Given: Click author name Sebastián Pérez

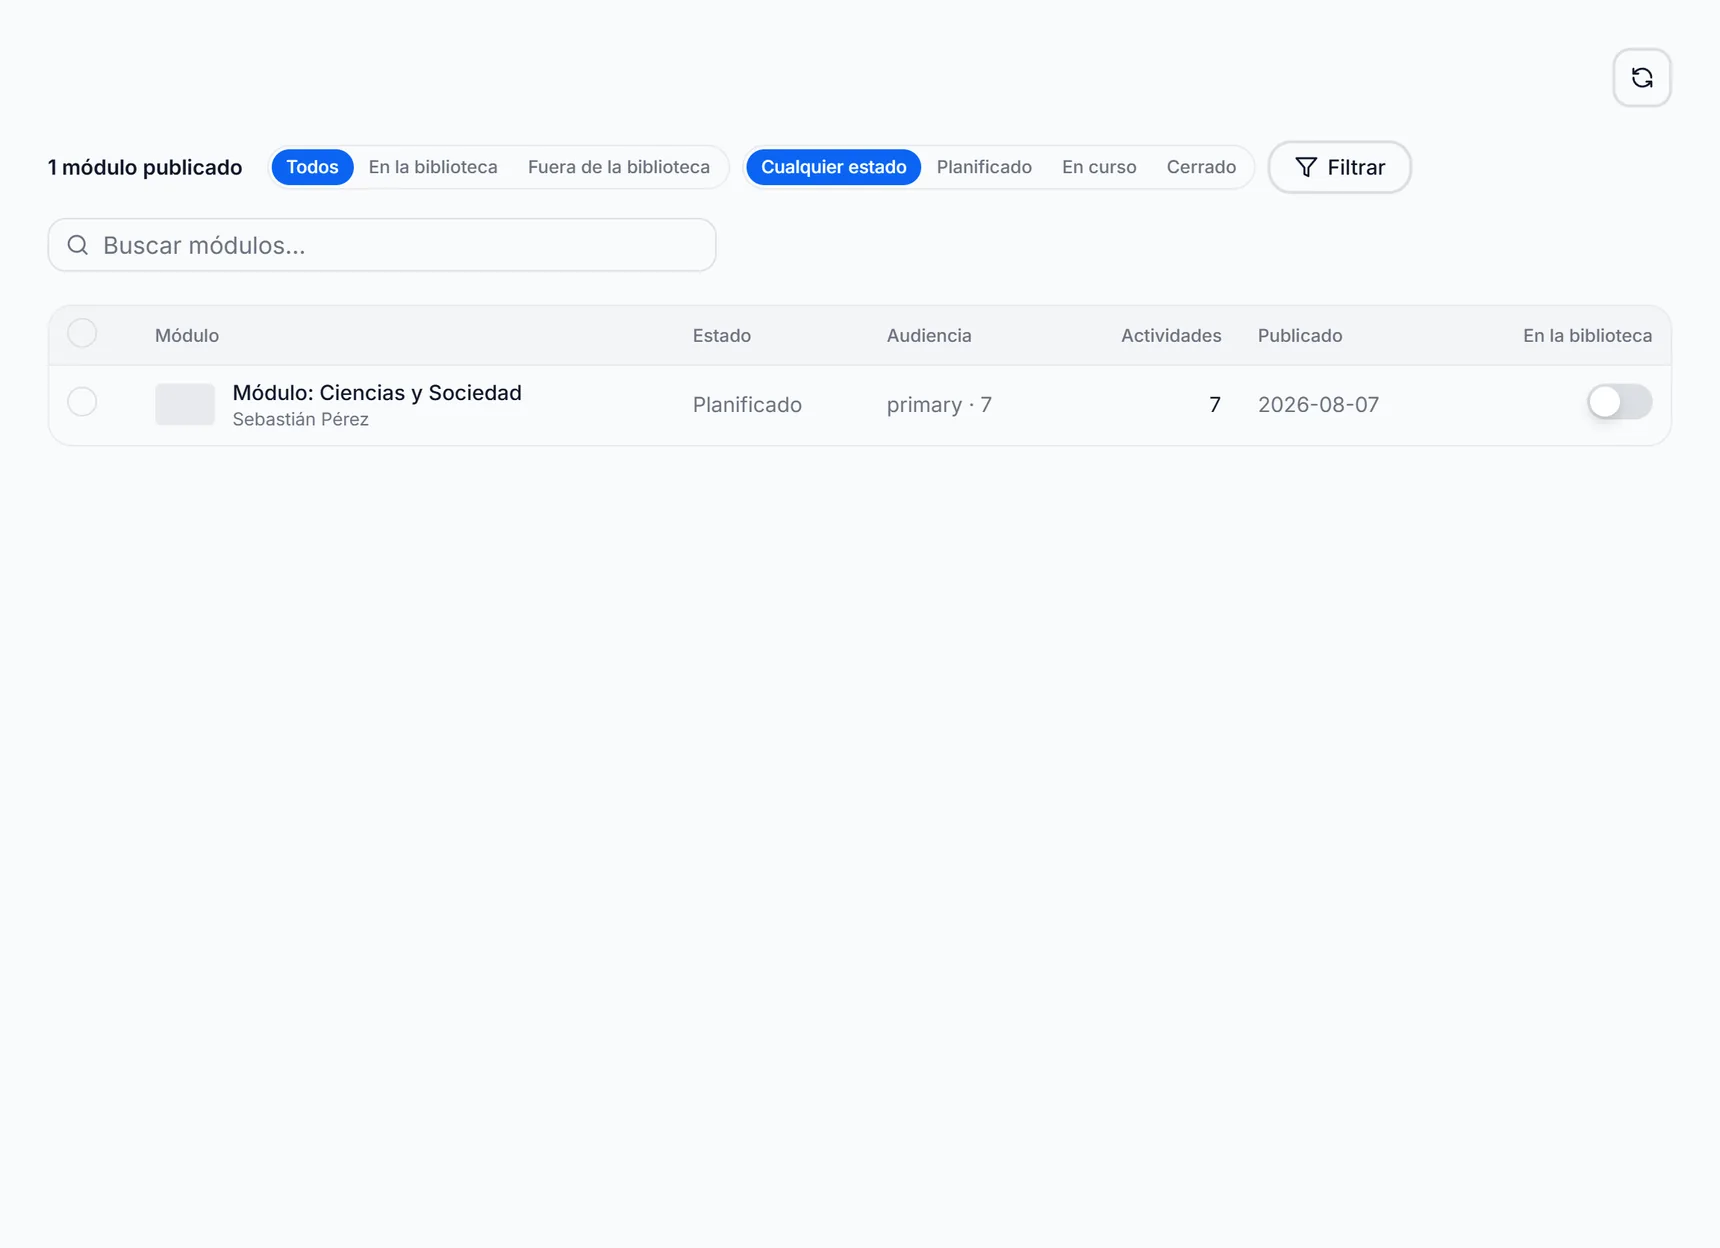Looking at the screenshot, I should pyautogui.click(x=301, y=419).
